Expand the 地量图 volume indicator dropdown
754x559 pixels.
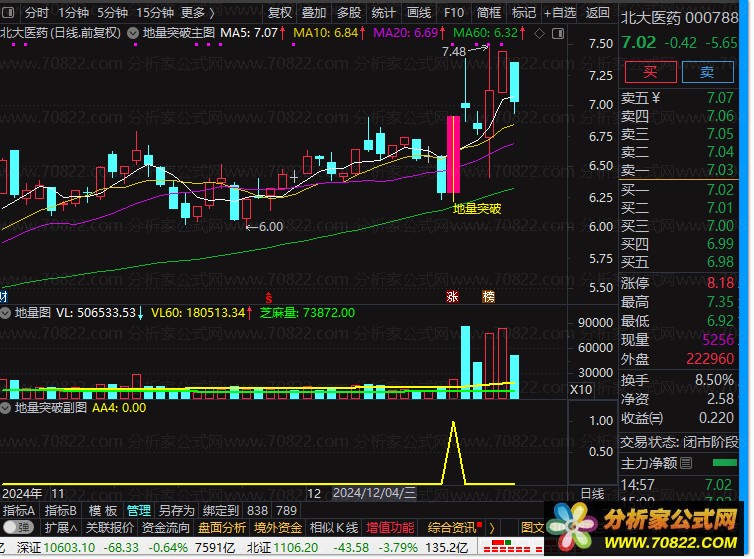6,313
